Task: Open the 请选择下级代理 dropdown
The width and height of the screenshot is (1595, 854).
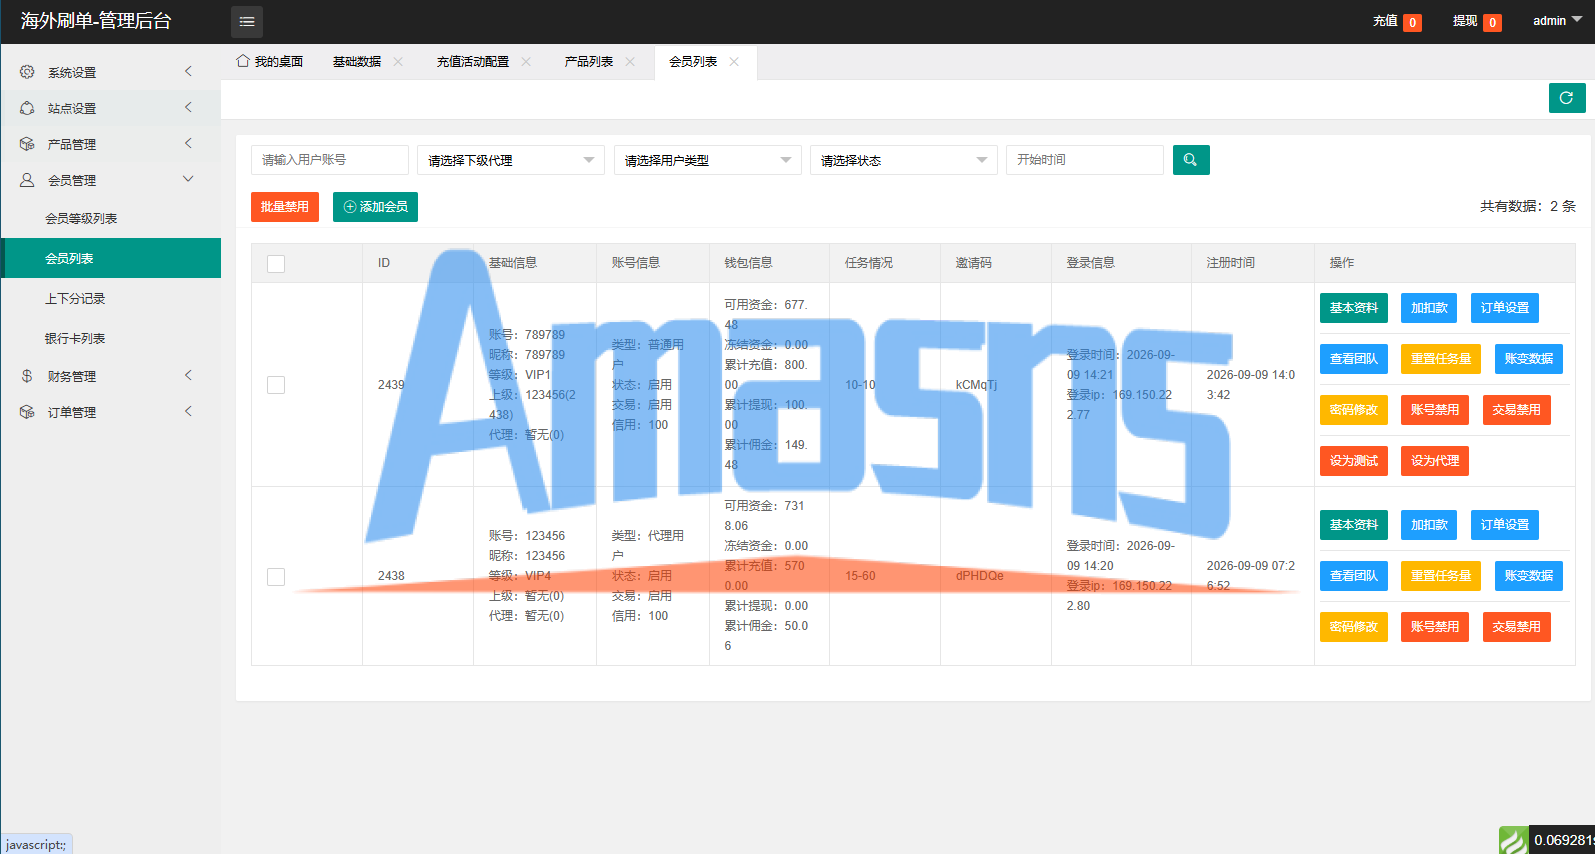Action: click(511, 160)
